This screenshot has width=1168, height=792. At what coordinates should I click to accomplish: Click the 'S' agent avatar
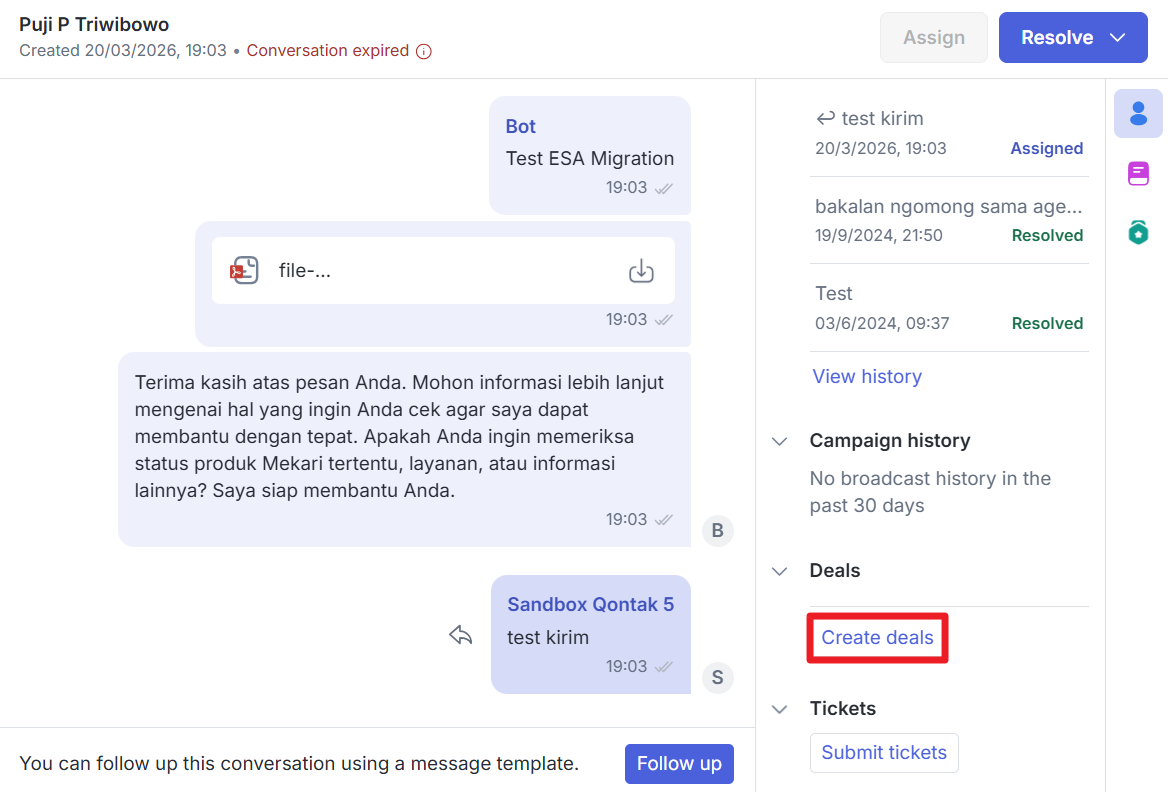[717, 677]
